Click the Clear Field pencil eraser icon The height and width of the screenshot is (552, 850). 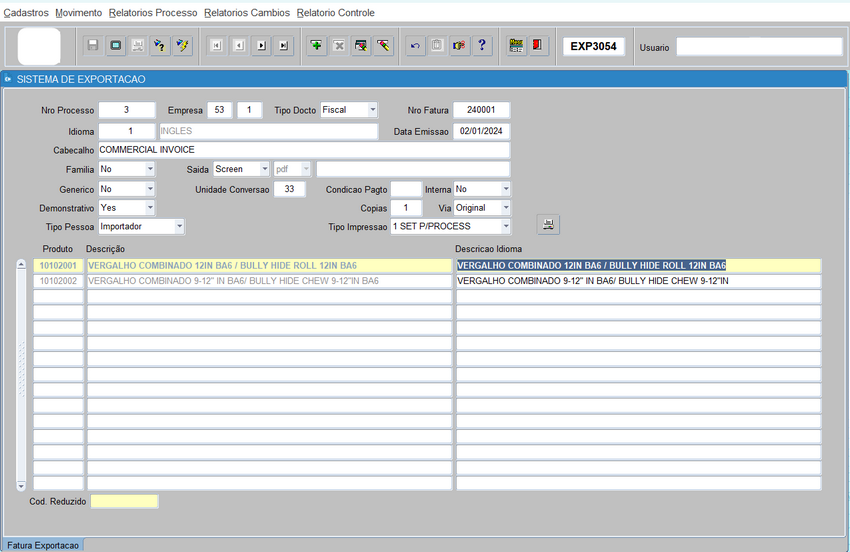click(x=384, y=46)
